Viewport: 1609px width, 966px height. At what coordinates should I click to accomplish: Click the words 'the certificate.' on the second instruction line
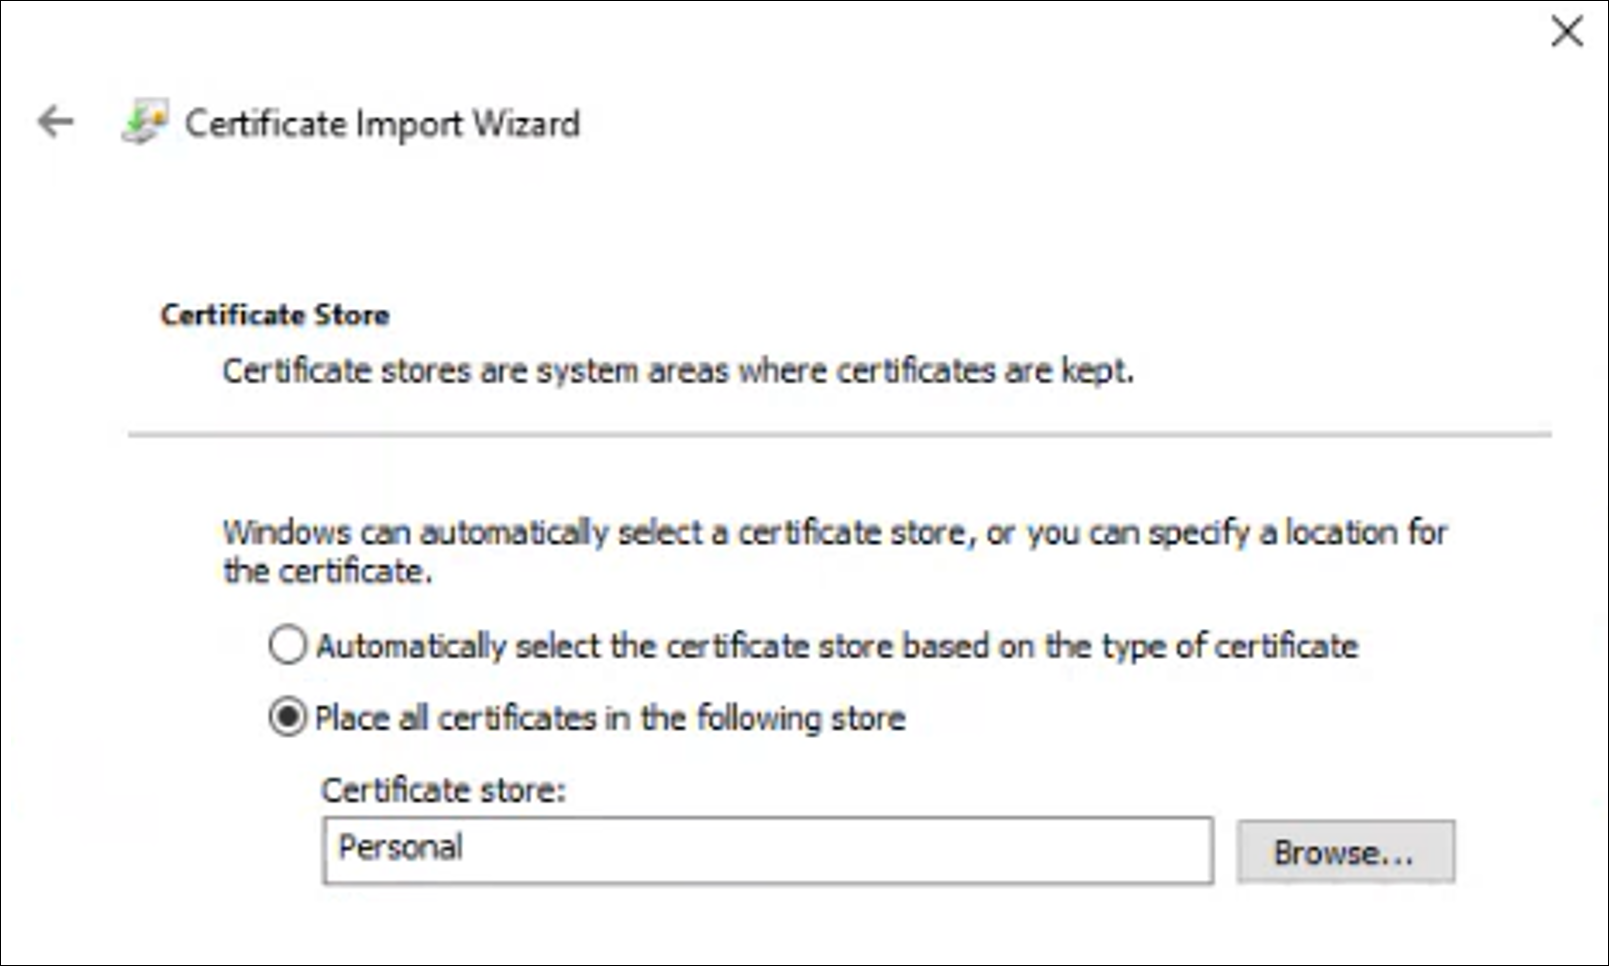(327, 572)
